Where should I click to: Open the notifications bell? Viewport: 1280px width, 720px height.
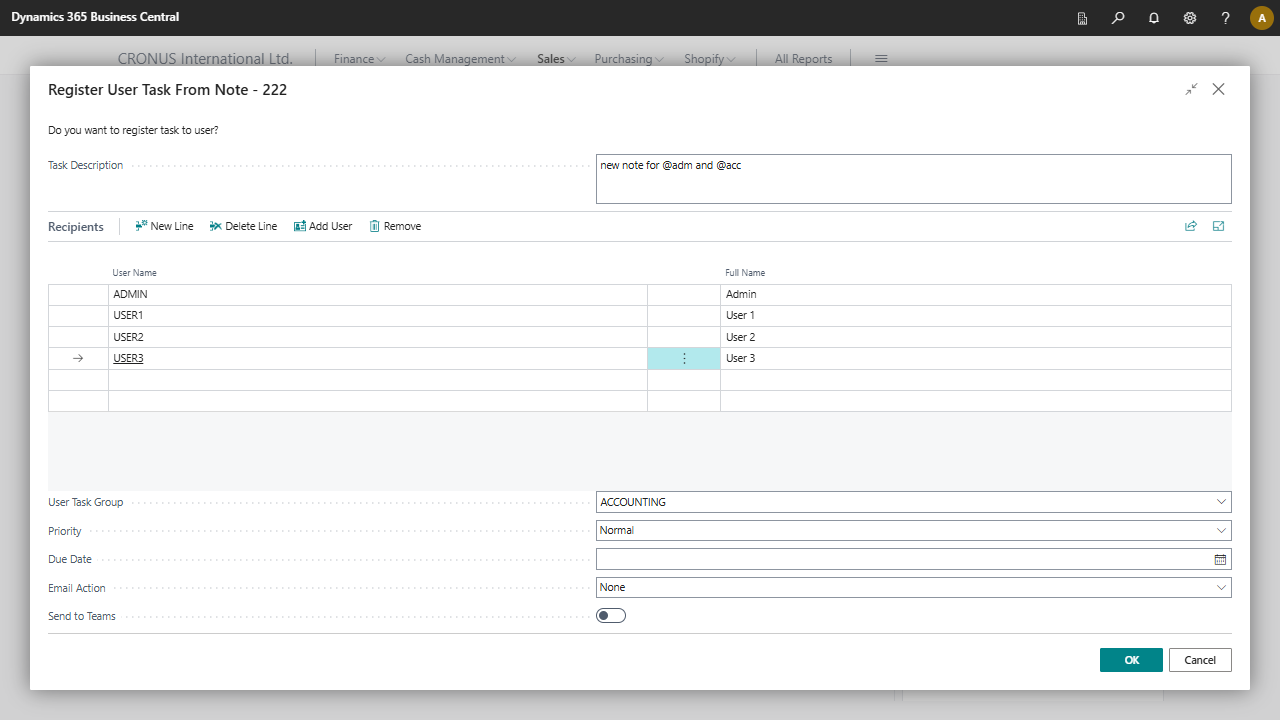(1154, 18)
